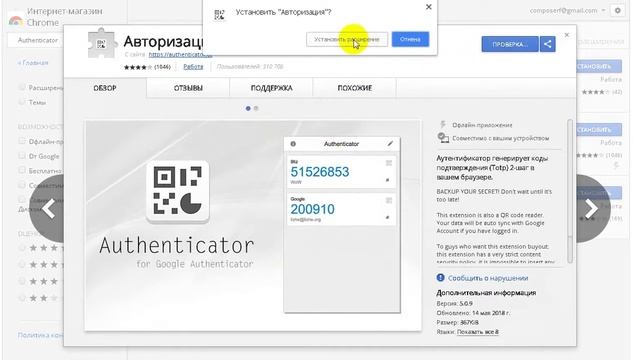Click the 'Работа' category link
640x360 pixels.
(193, 67)
